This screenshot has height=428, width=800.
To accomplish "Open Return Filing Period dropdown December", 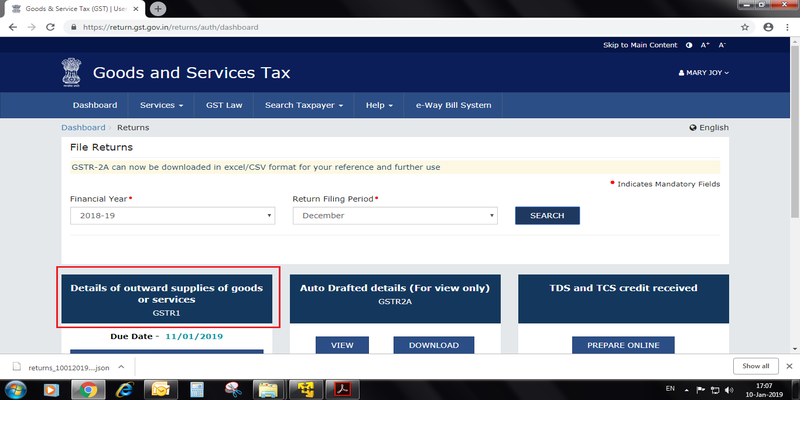I will 395,215.
